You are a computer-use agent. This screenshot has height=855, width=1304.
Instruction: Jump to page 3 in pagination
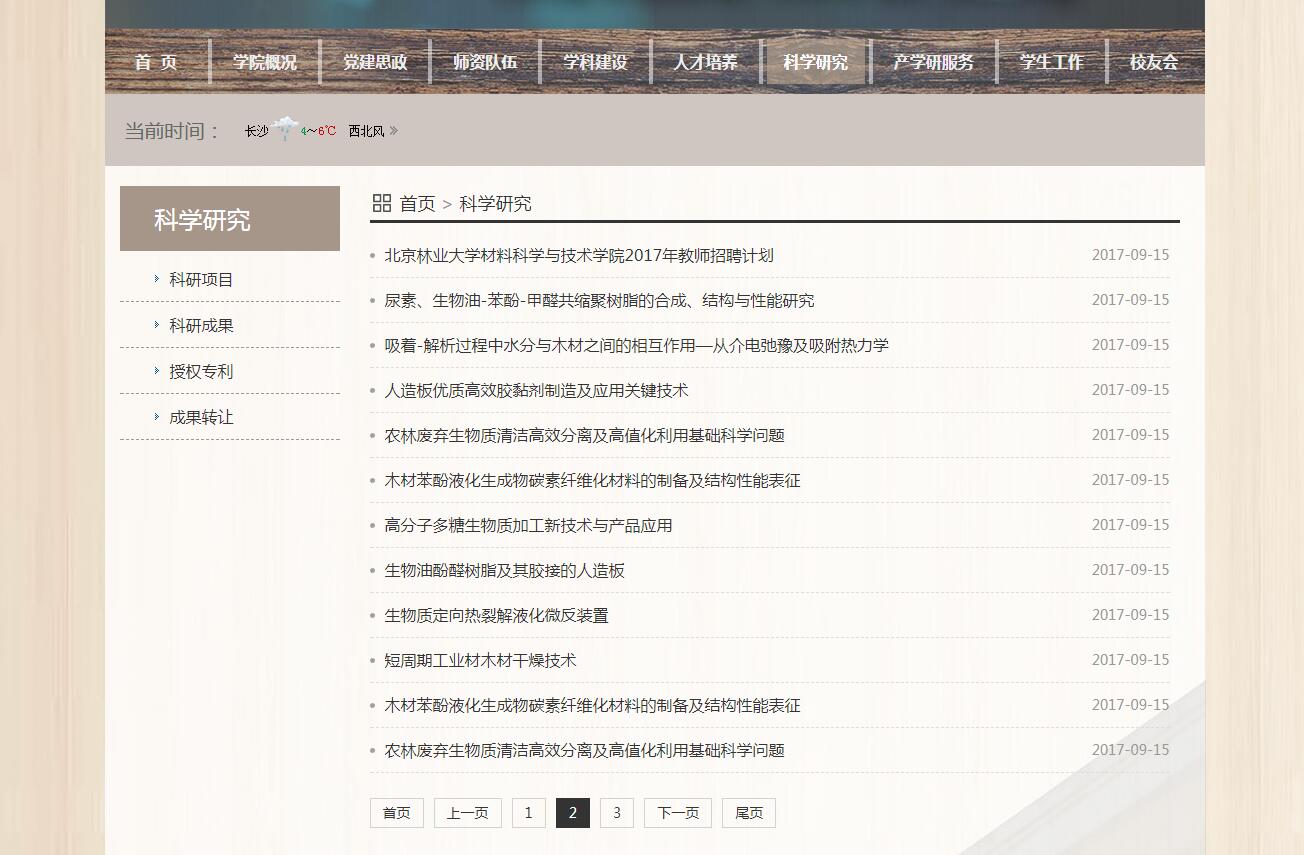(617, 813)
